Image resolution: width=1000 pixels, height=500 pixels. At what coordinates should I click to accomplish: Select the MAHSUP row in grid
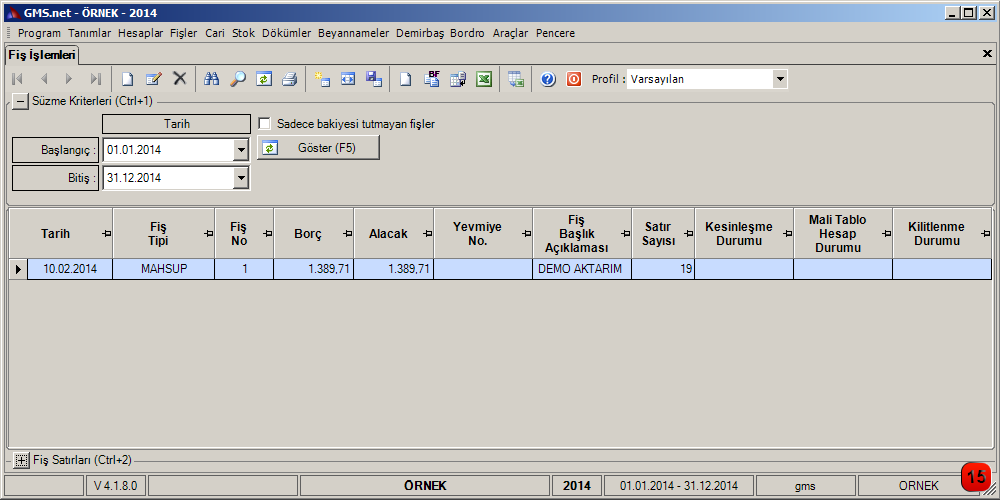164,269
